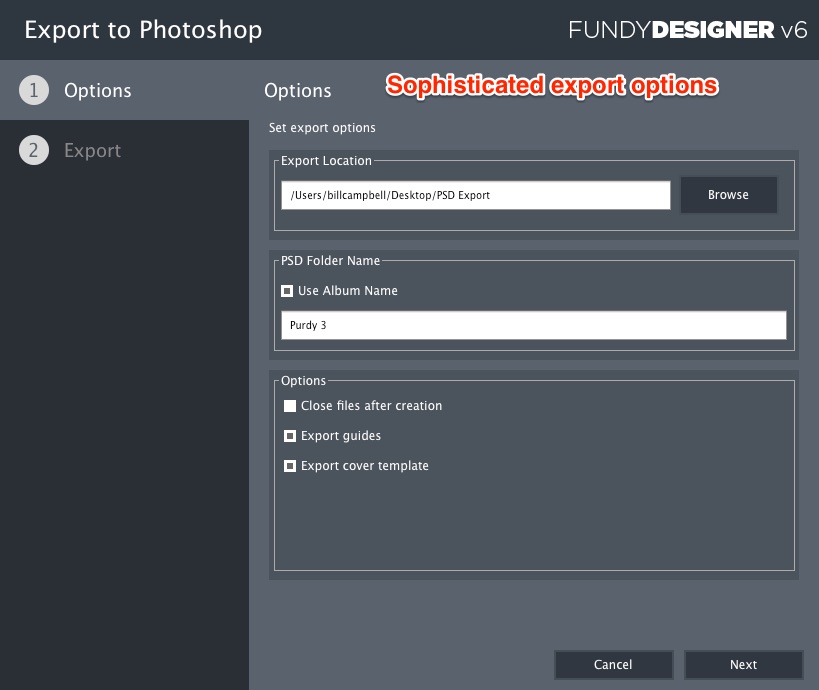Viewport: 819px width, 690px height.
Task: Click the Next button
Action: coord(743,664)
